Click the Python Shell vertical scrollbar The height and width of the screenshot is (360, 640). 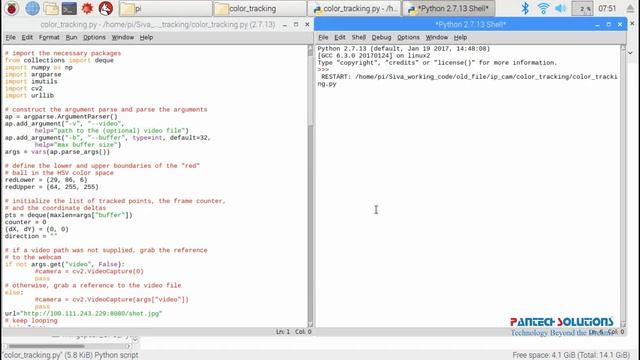pyautogui.click(x=623, y=186)
